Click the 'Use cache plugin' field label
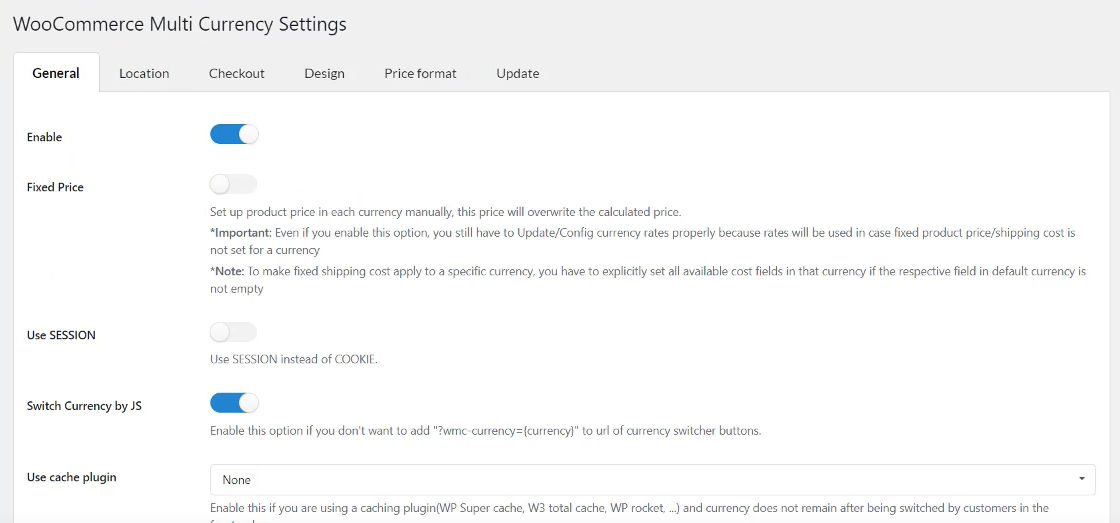The image size is (1120, 523). [71, 477]
